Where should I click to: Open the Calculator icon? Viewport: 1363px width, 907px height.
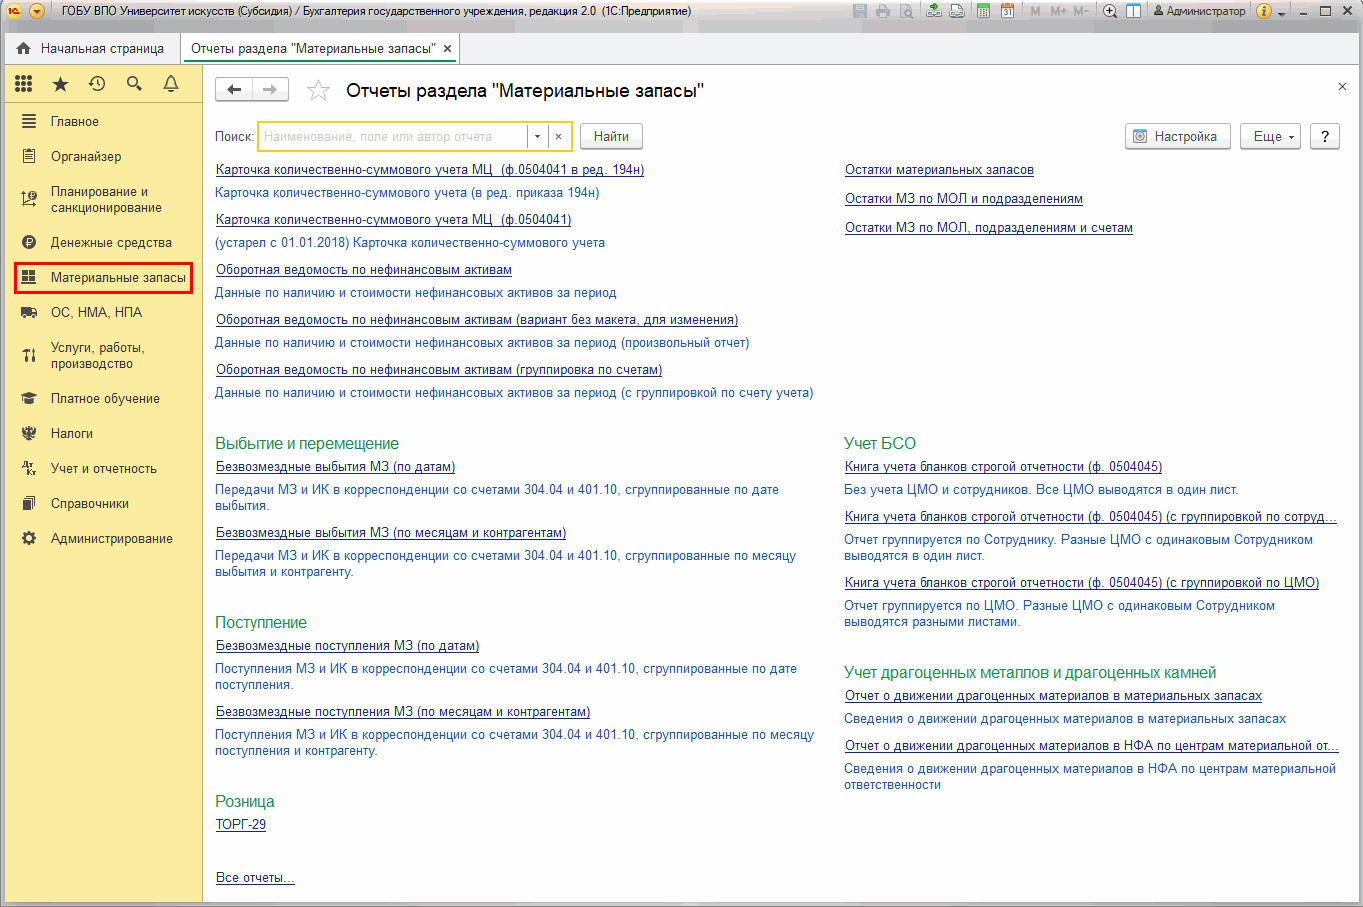(984, 11)
